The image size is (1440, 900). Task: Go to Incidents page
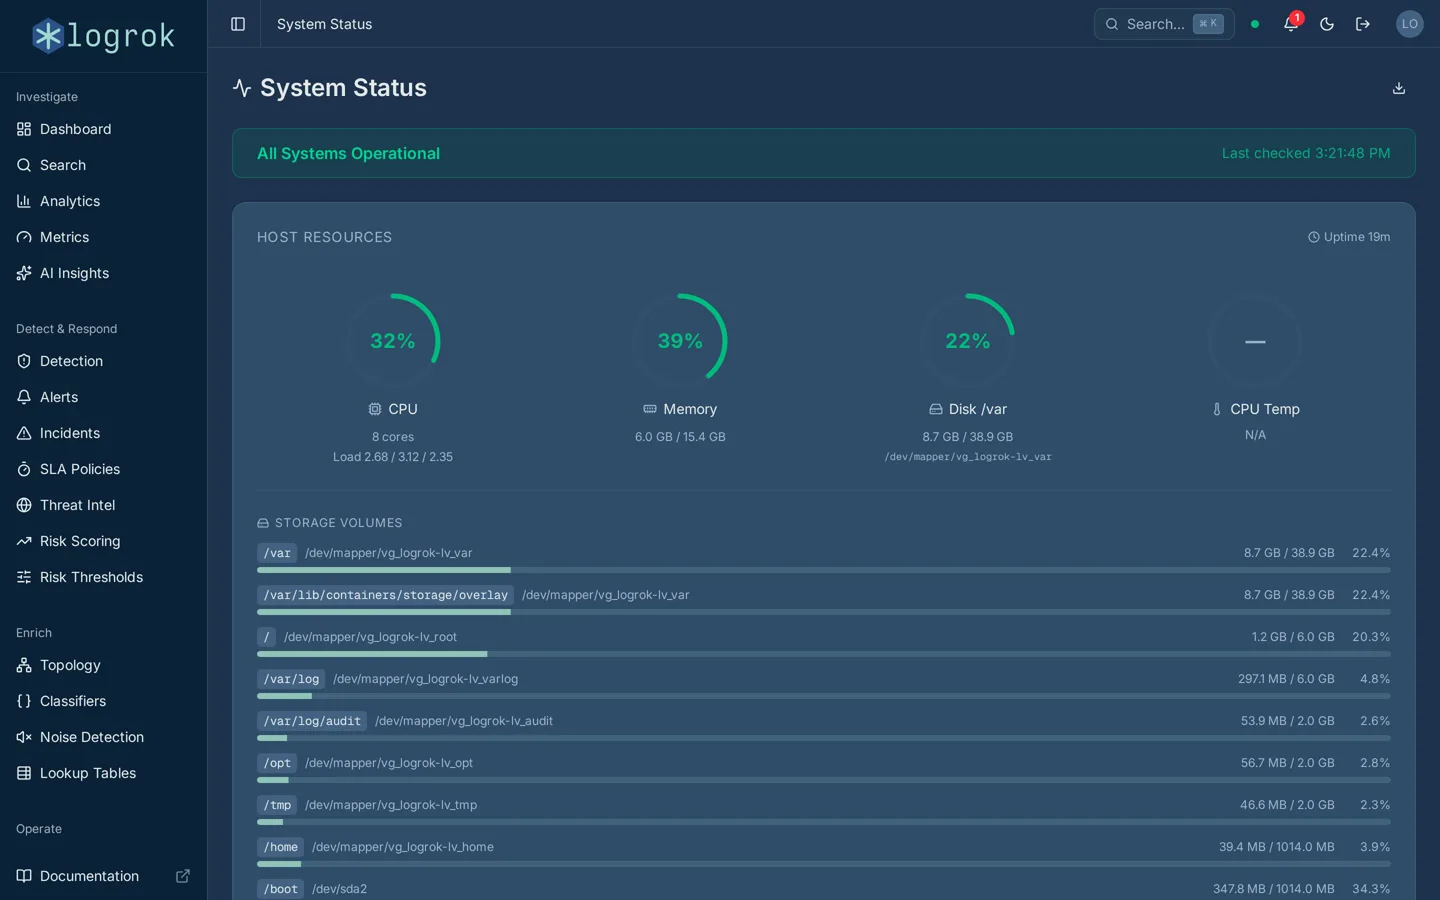tap(103, 433)
